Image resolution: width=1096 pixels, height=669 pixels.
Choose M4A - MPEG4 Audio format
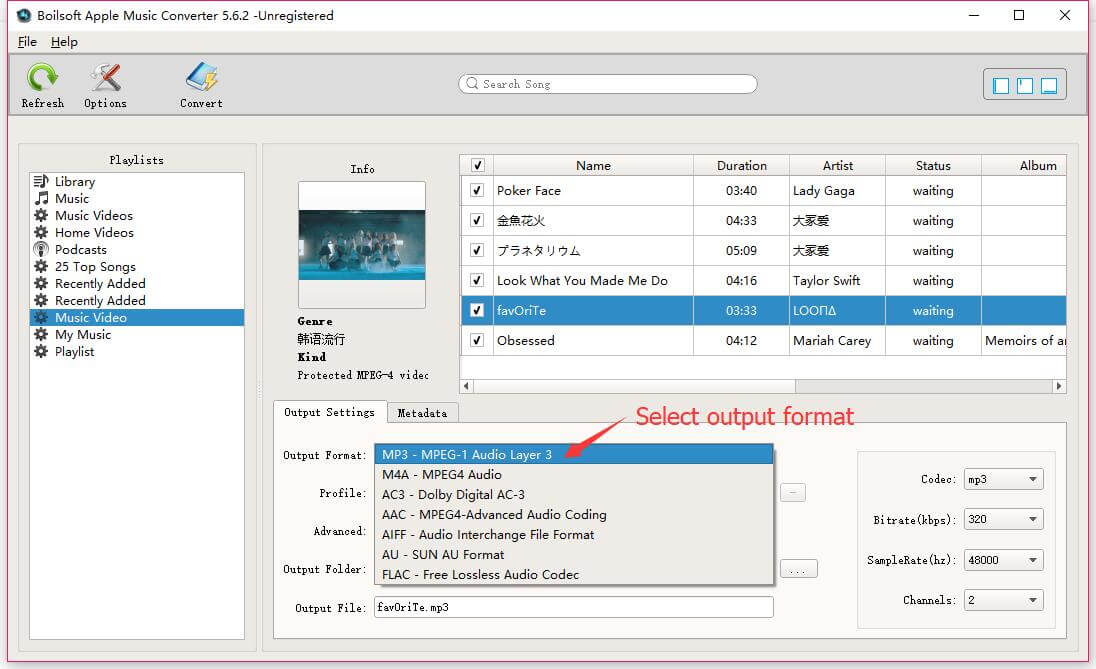click(x=574, y=475)
